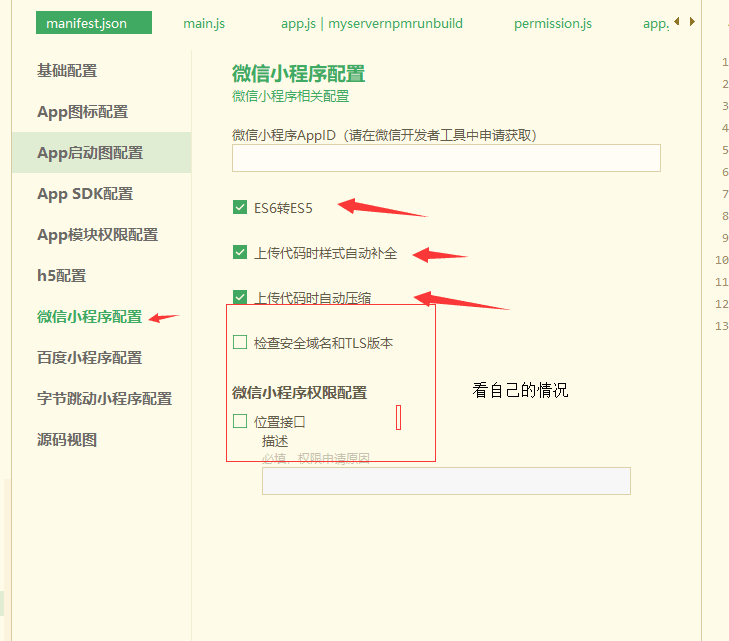Open 百度小程序配置 section
Screen dimensions: 729x641
(89, 357)
